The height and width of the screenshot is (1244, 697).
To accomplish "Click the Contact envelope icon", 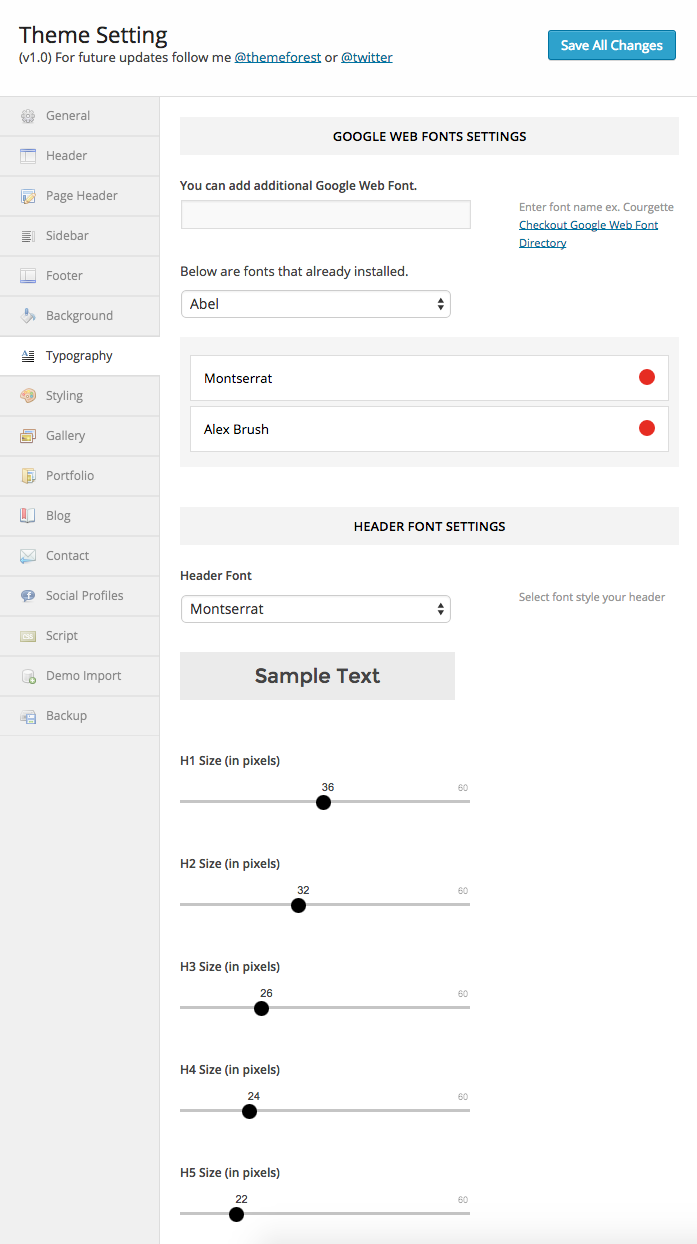I will pos(28,556).
